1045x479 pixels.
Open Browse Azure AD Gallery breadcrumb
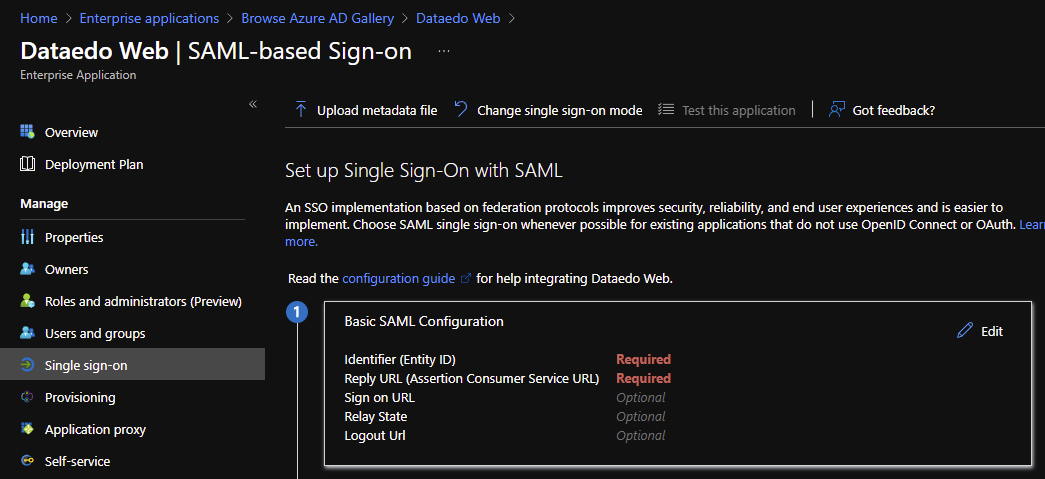(317, 18)
